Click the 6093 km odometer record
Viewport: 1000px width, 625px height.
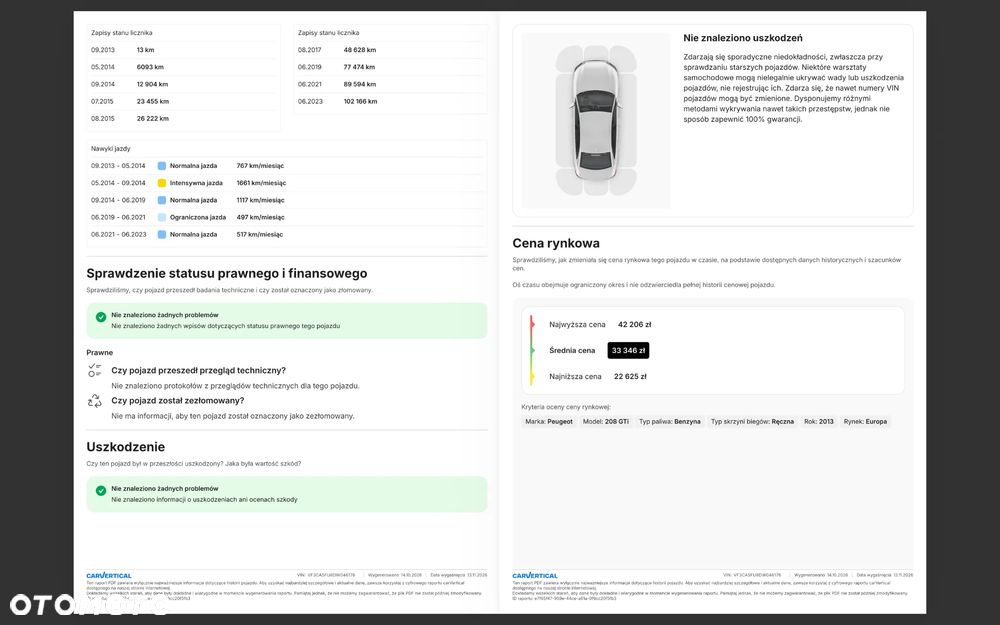pyautogui.click(x=150, y=67)
